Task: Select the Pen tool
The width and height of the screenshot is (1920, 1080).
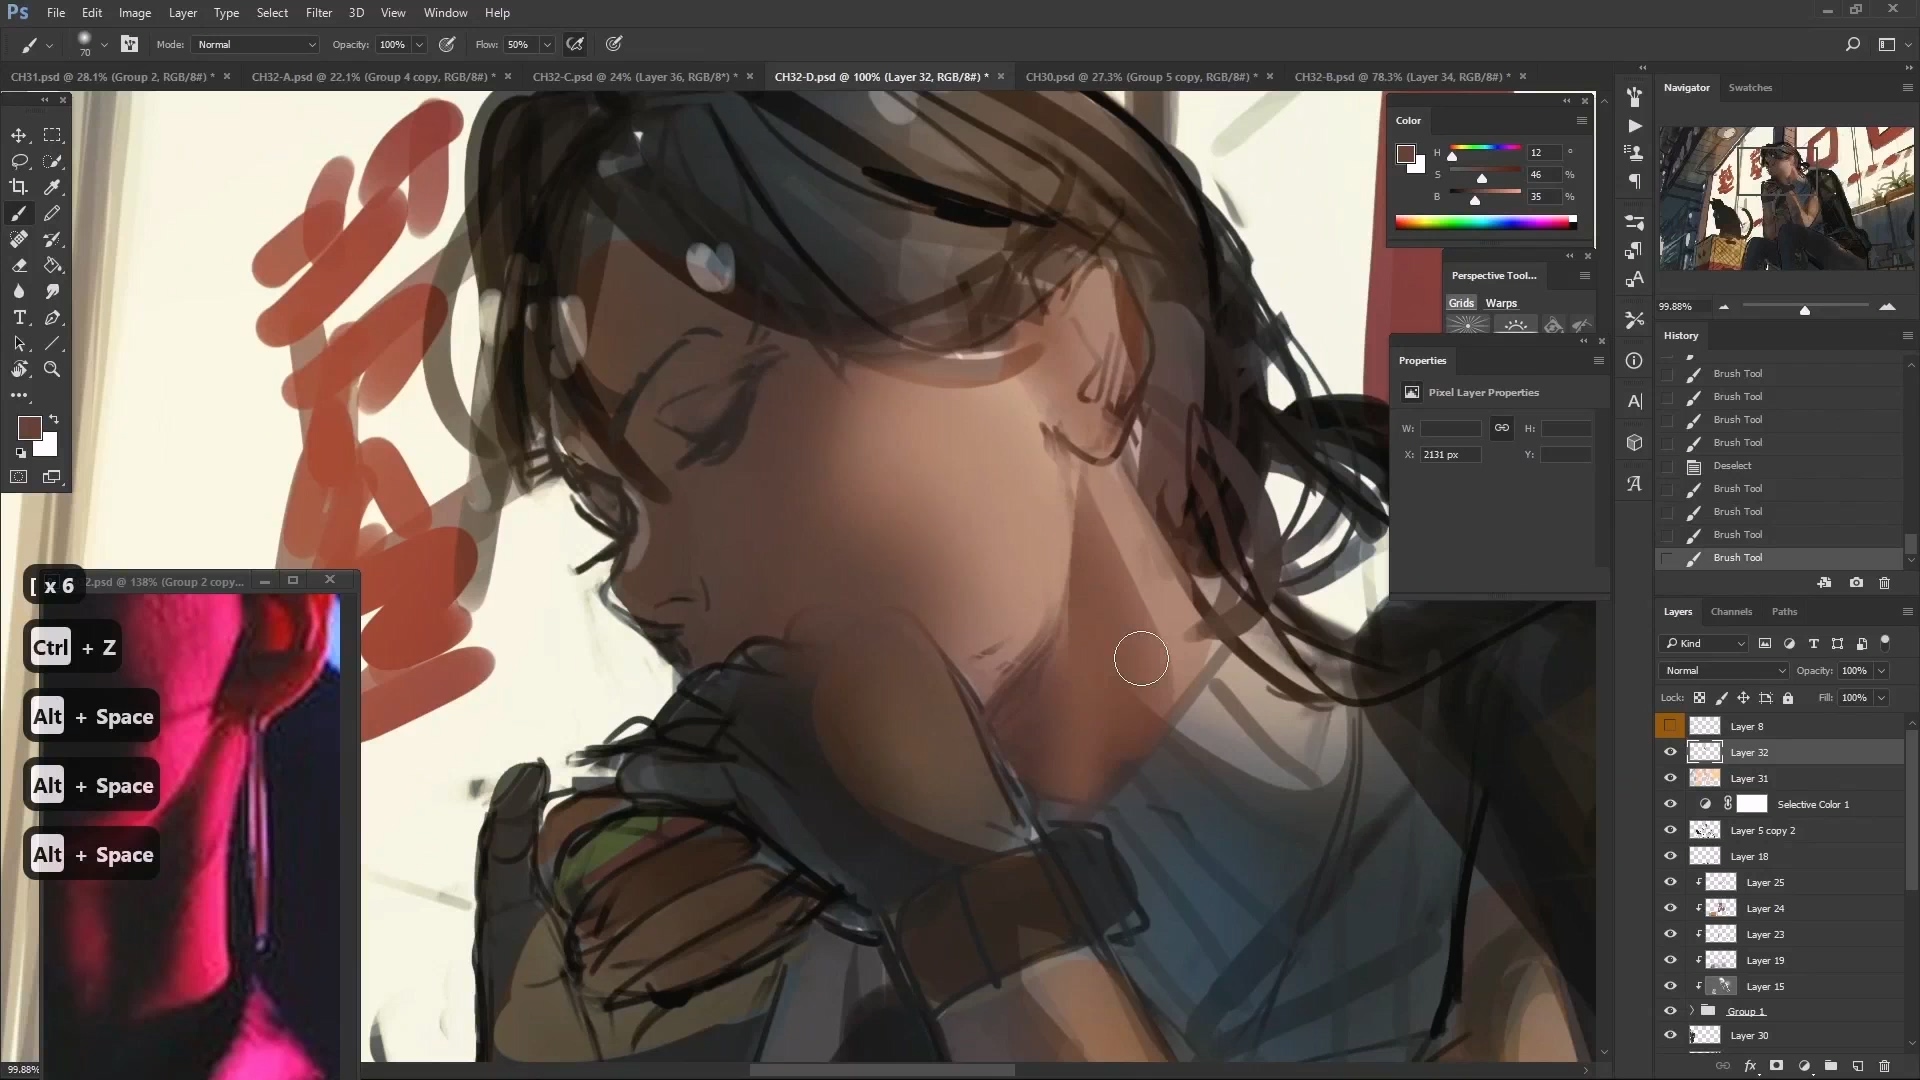Action: [53, 317]
